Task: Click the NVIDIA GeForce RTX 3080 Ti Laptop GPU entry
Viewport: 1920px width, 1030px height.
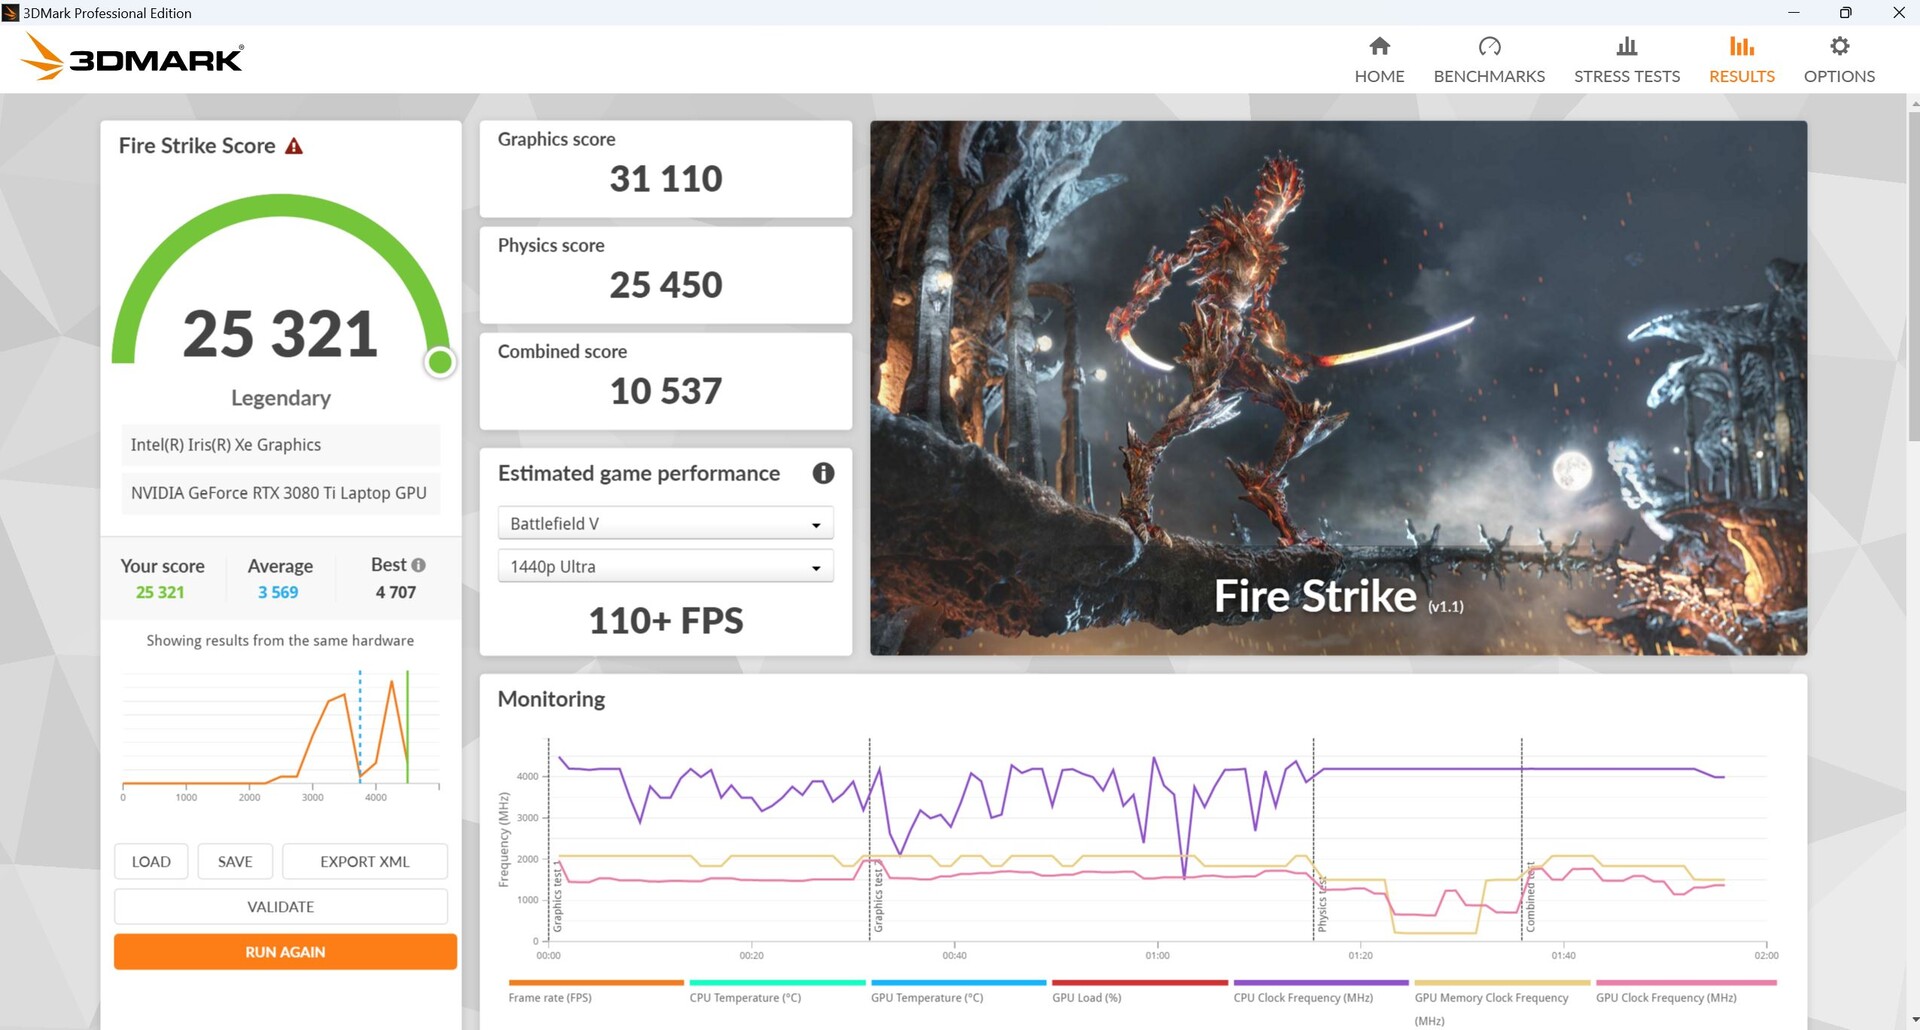Action: pos(281,493)
